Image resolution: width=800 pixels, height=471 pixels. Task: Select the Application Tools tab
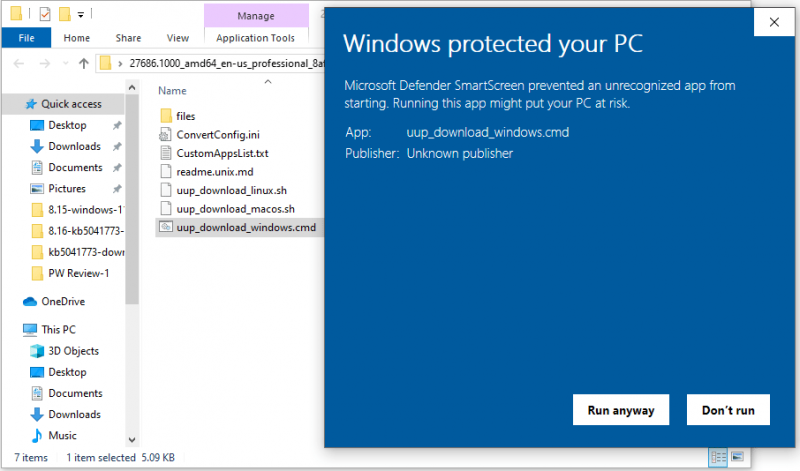pyautogui.click(x=256, y=38)
